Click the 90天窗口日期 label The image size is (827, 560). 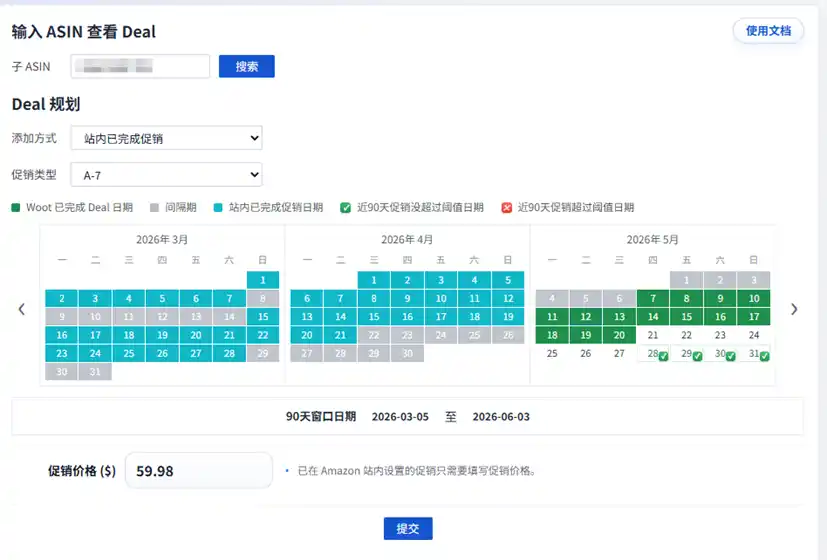pyautogui.click(x=321, y=417)
